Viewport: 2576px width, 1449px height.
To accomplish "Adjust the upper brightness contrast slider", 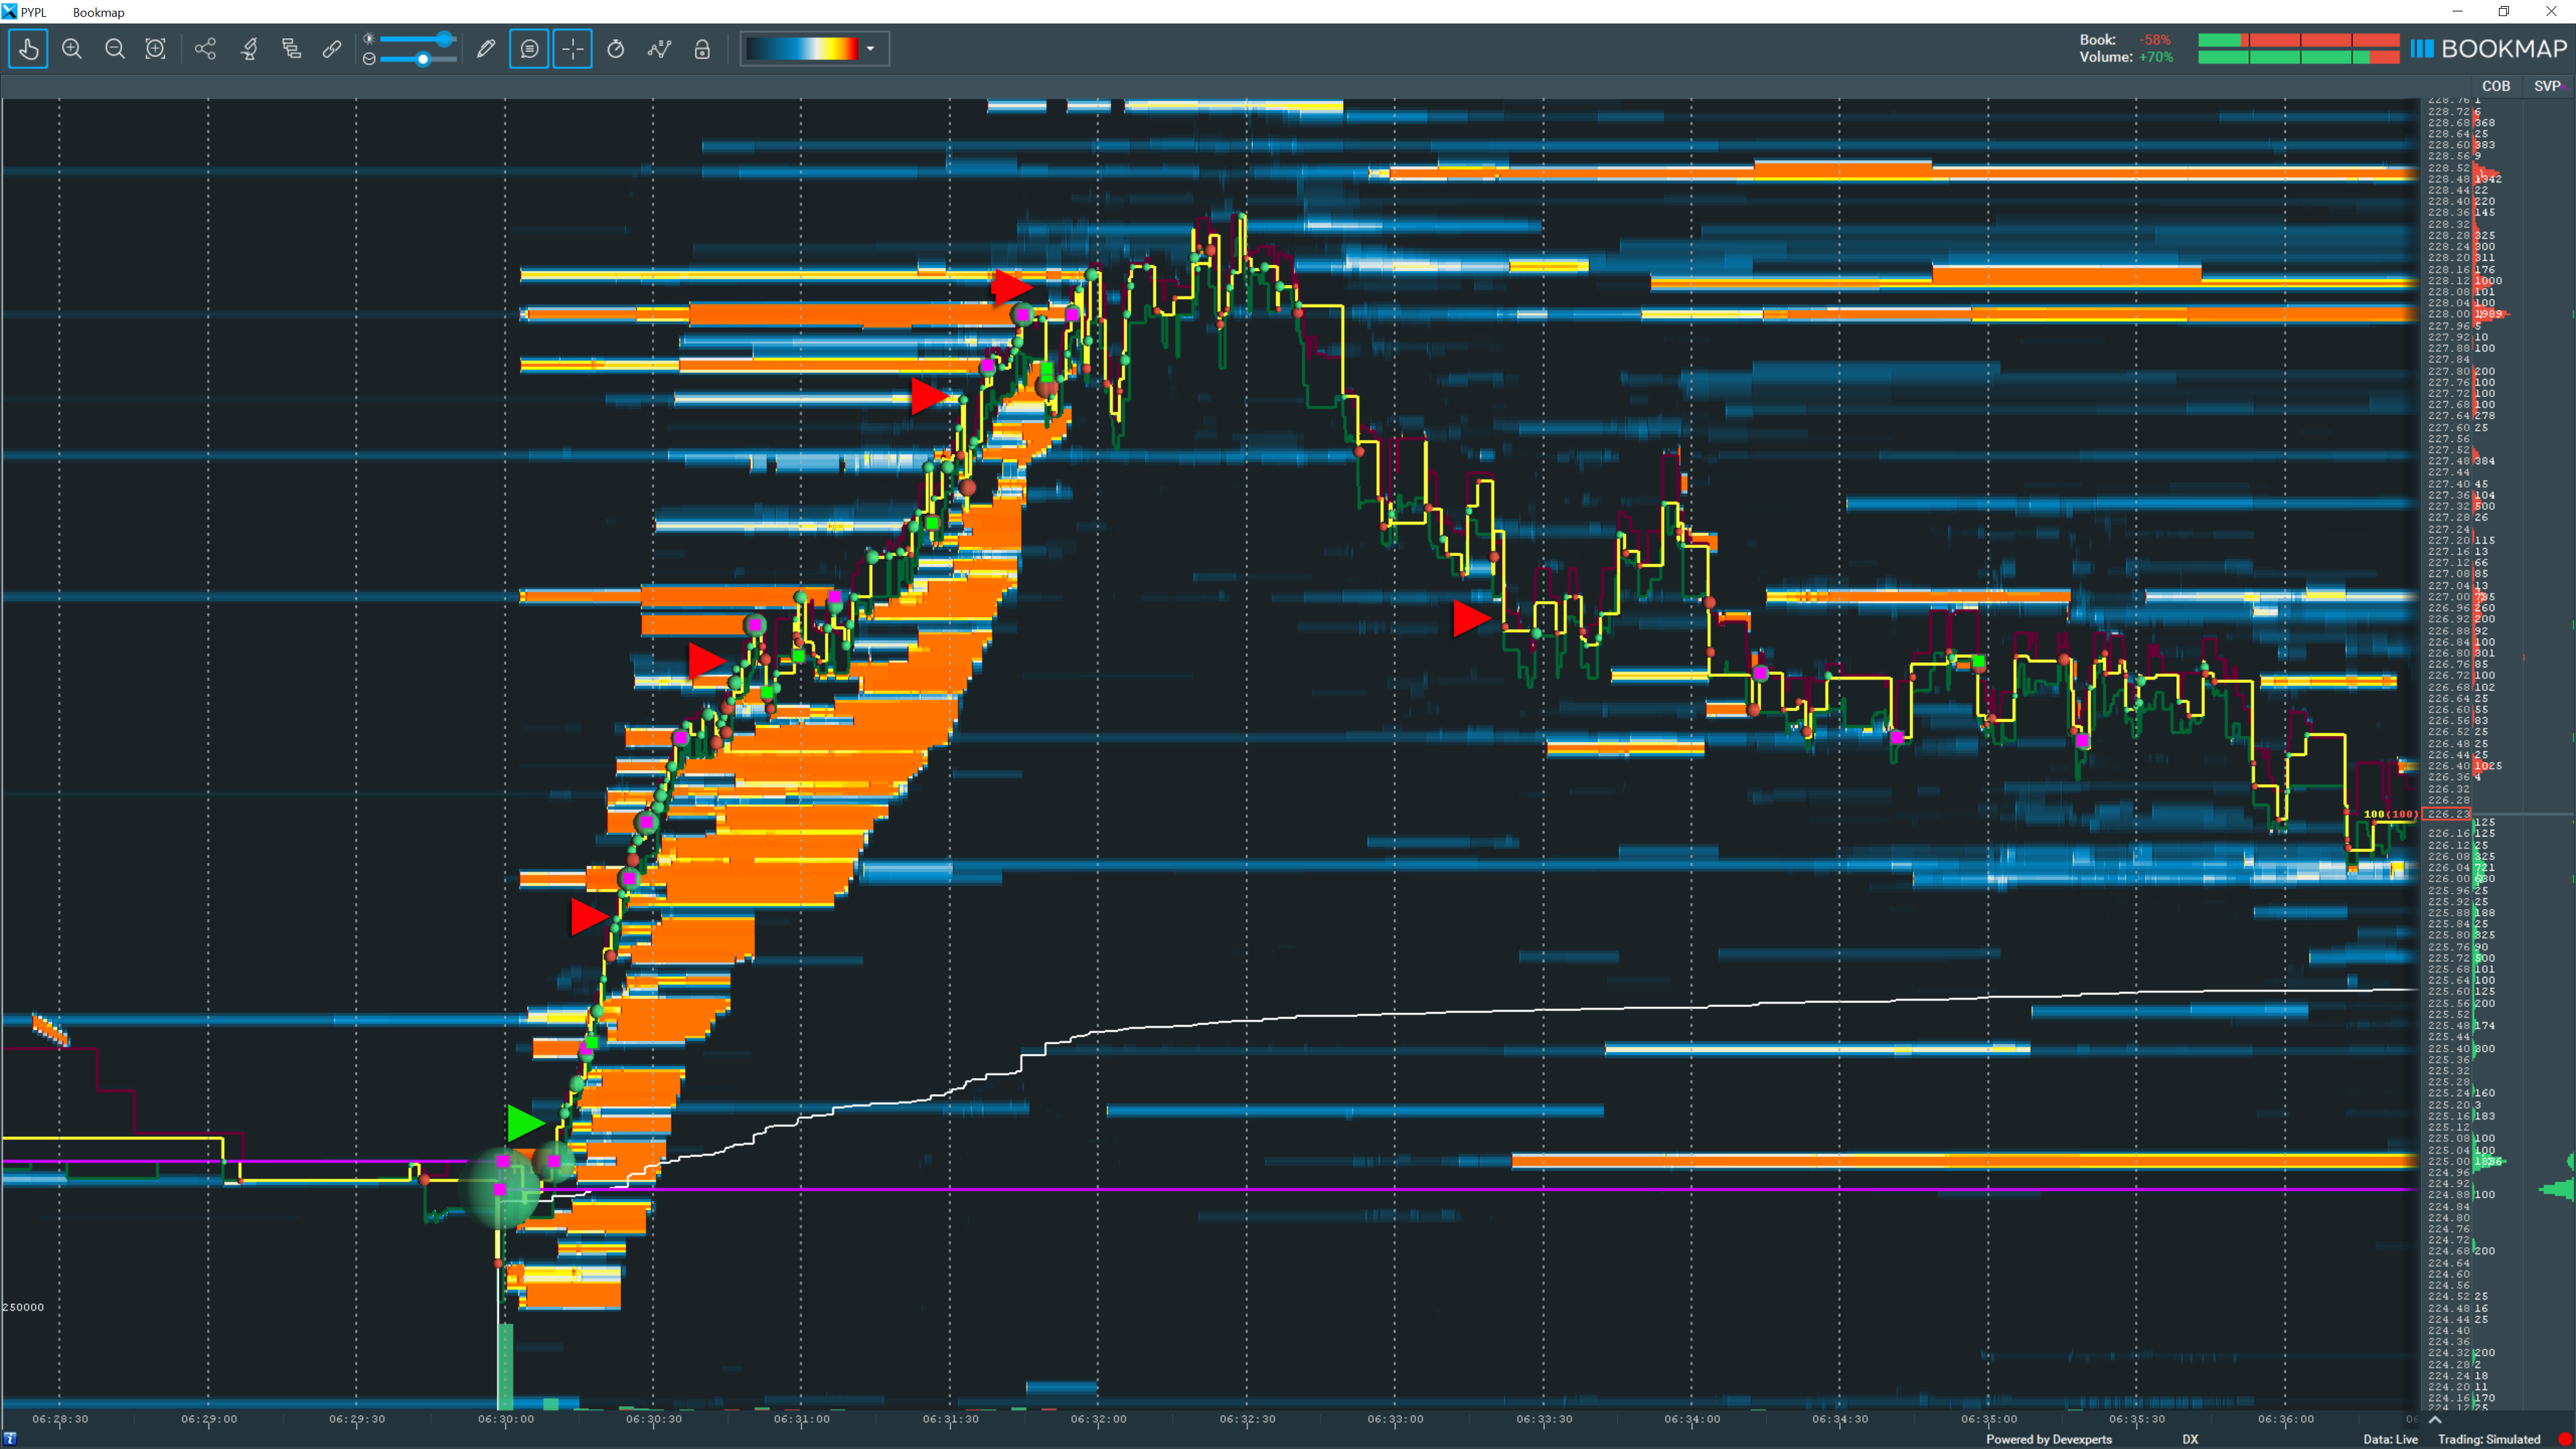I will click(444, 39).
